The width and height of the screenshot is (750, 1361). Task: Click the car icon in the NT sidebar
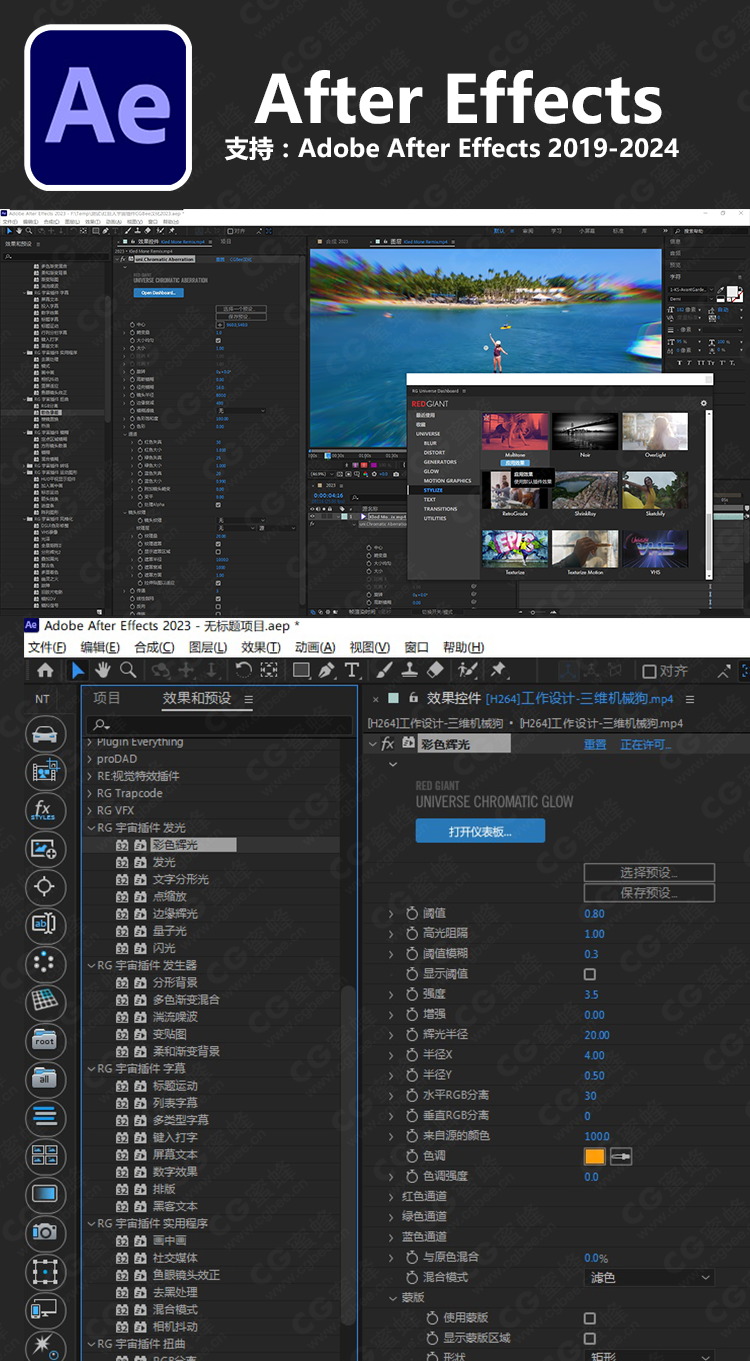point(43,735)
